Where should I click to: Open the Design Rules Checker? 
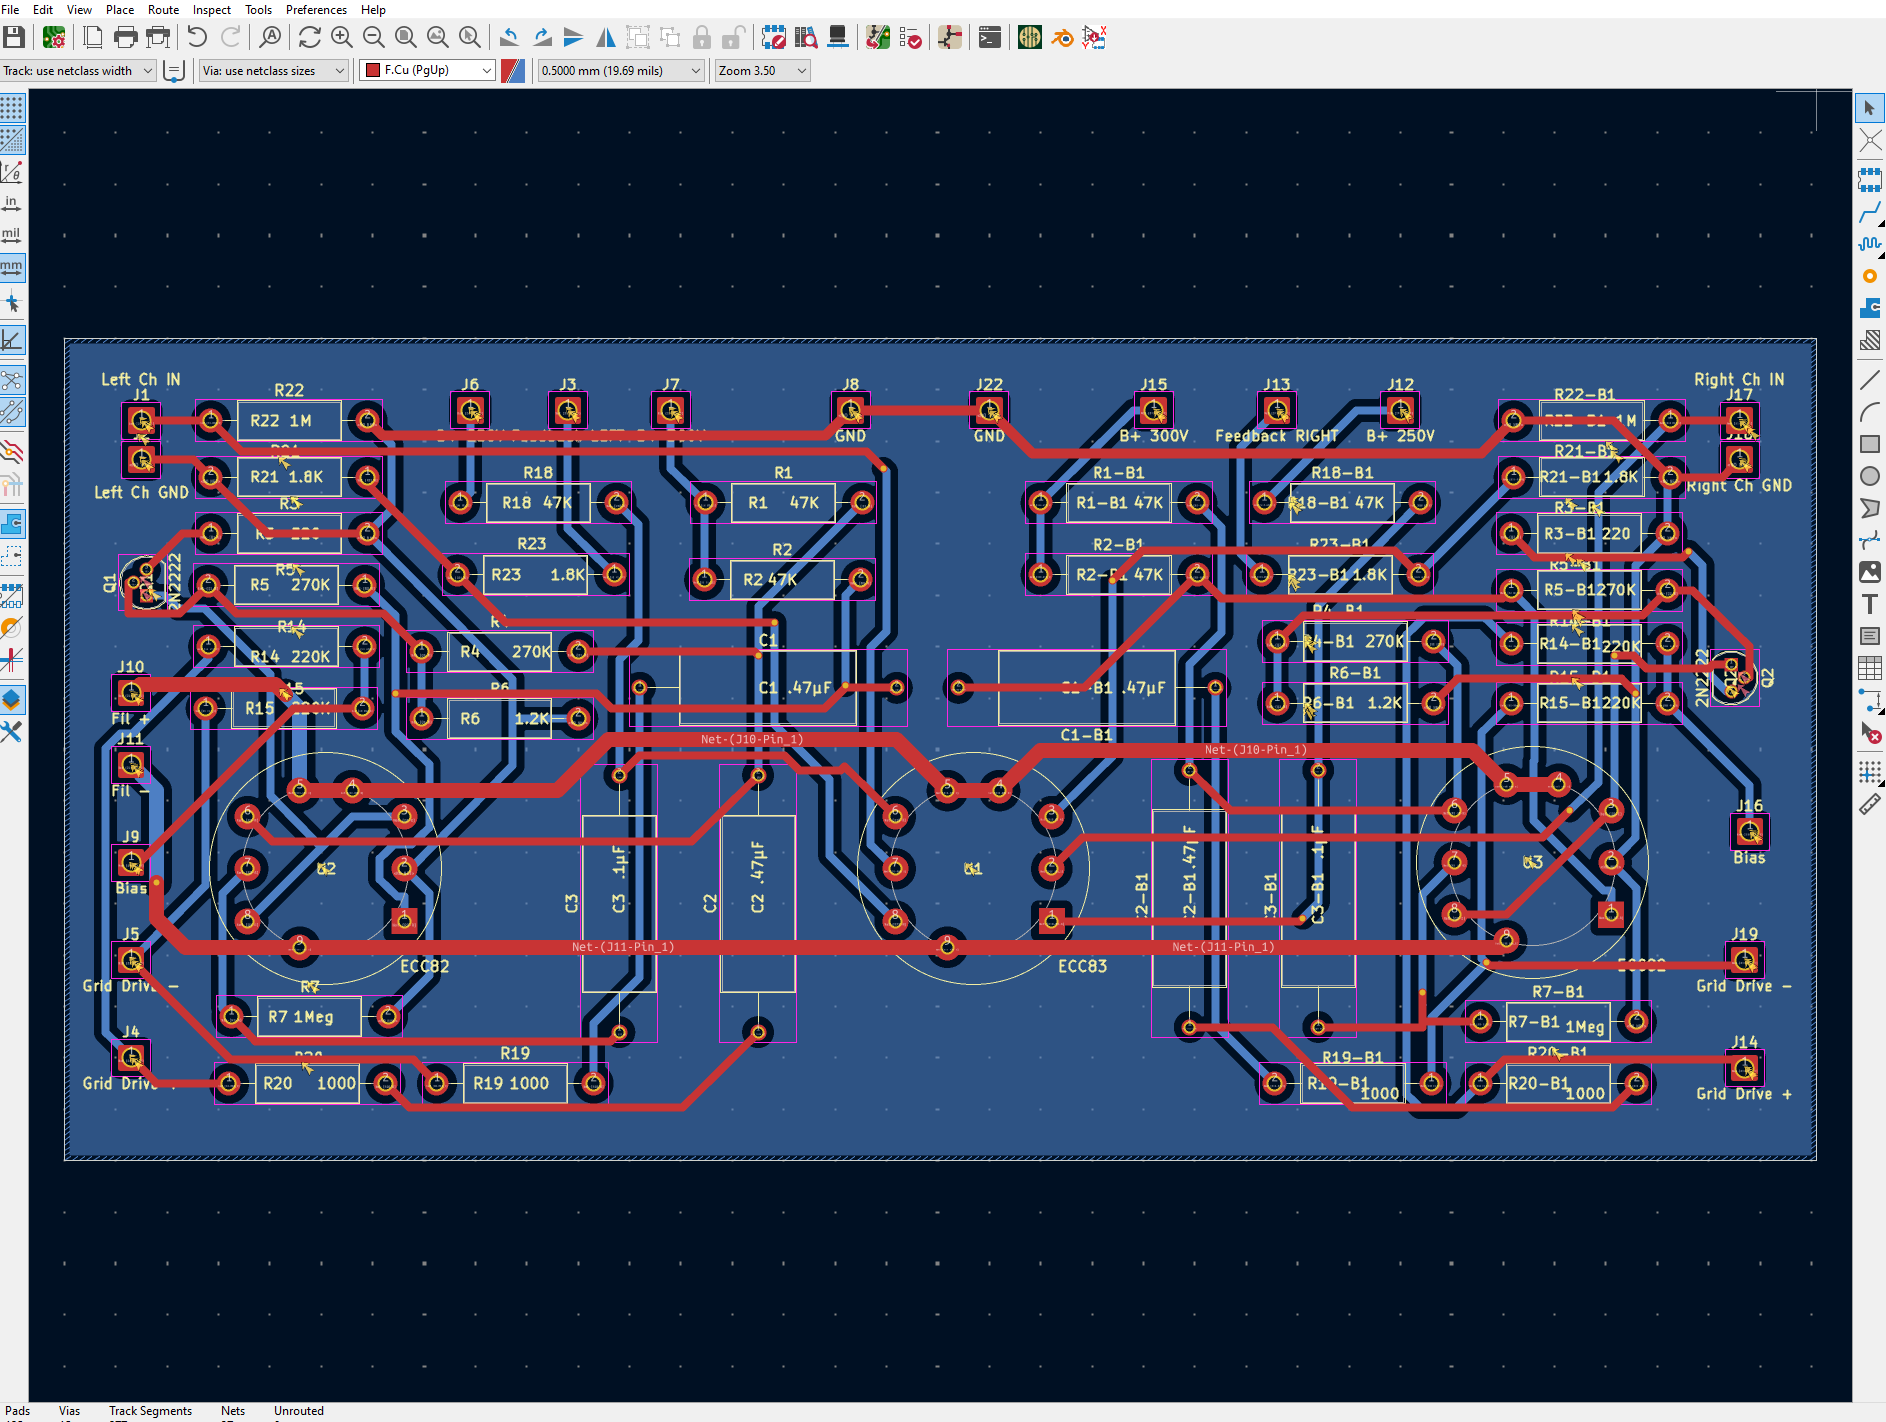910,38
